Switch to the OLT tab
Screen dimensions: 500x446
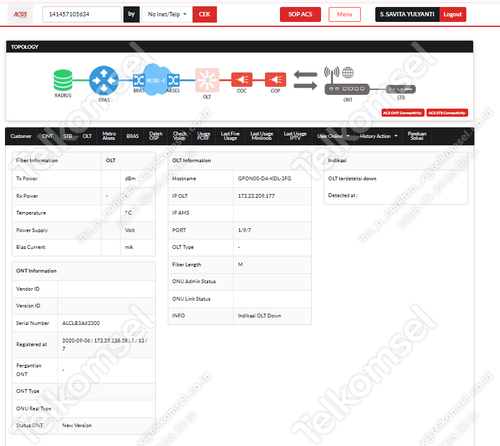click(x=87, y=136)
